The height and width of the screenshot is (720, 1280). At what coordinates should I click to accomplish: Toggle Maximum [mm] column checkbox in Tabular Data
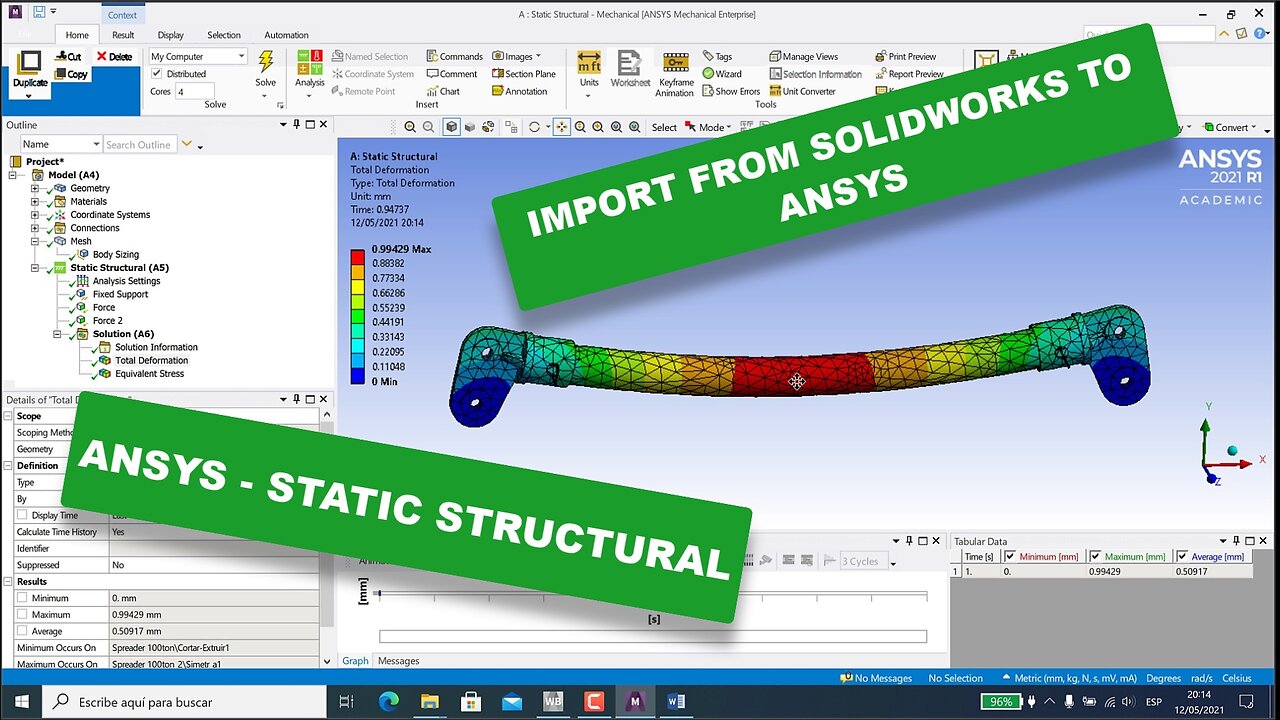[x=1097, y=556]
